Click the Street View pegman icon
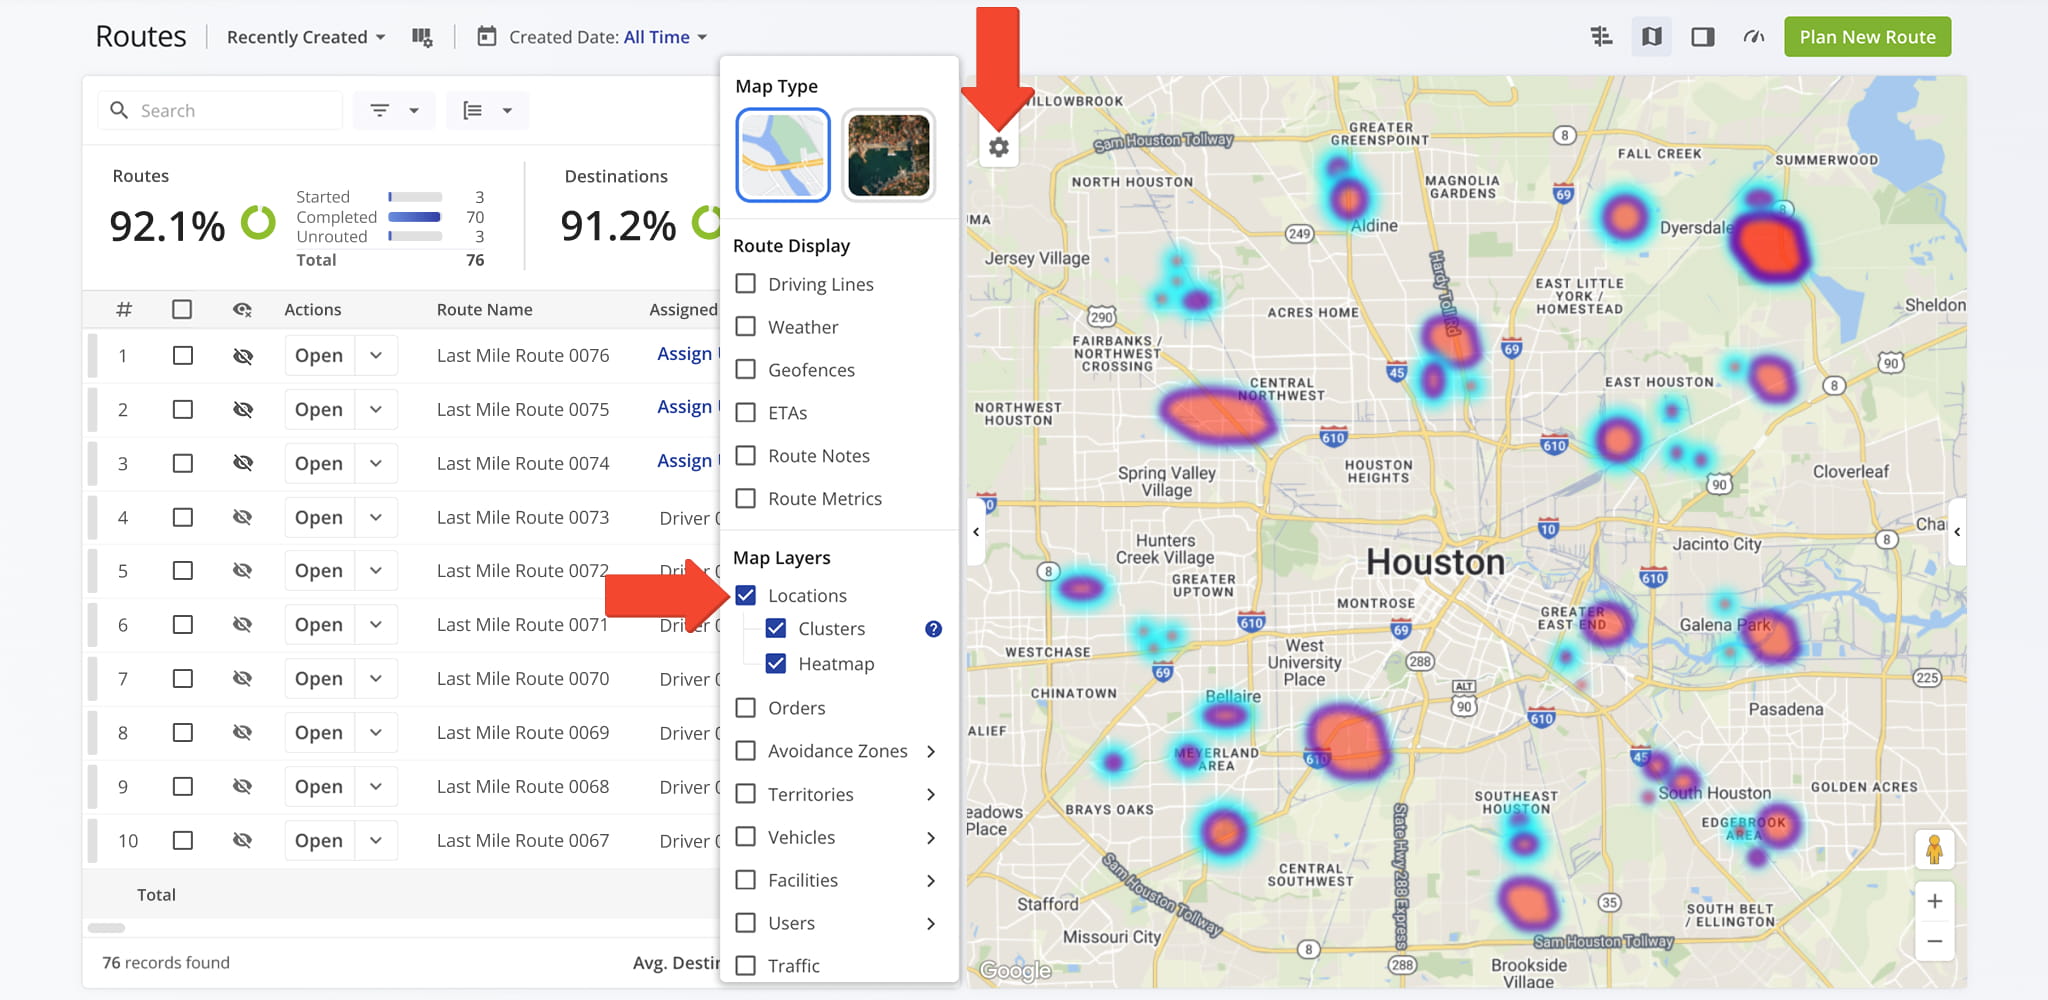The width and height of the screenshot is (2048, 1000). 1934,850
